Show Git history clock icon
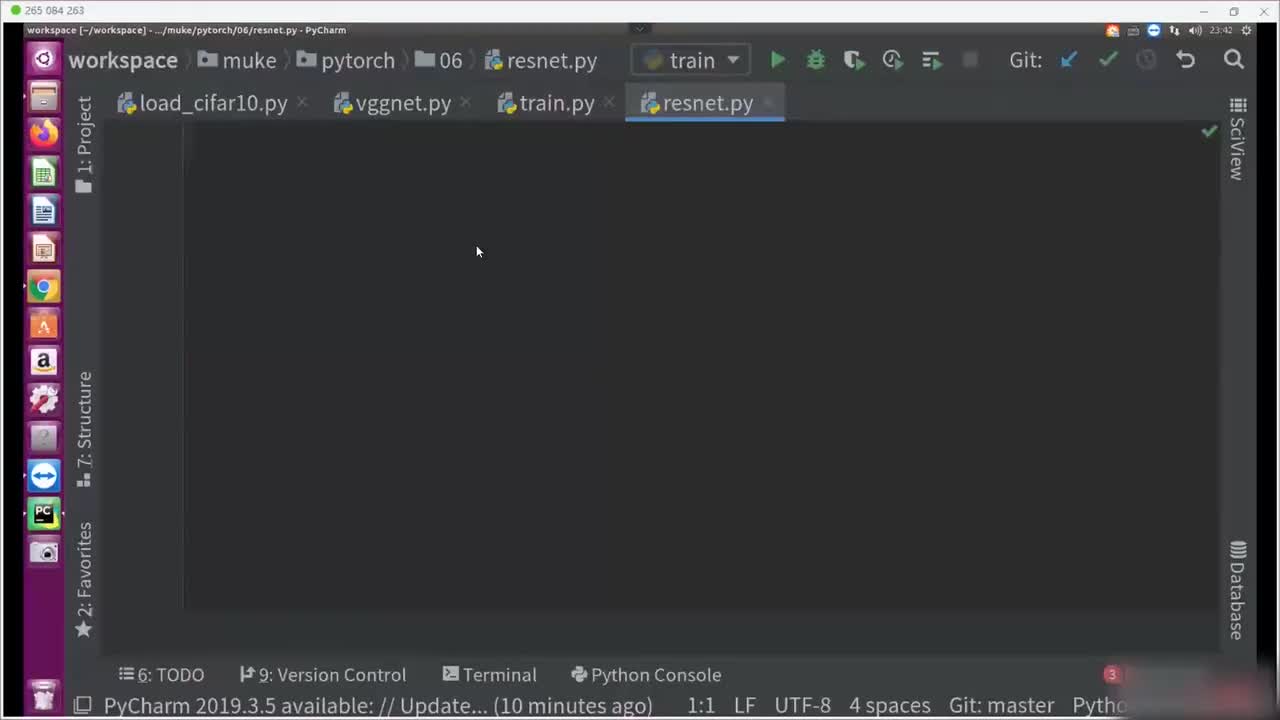Image resolution: width=1280 pixels, height=720 pixels. click(x=1146, y=60)
